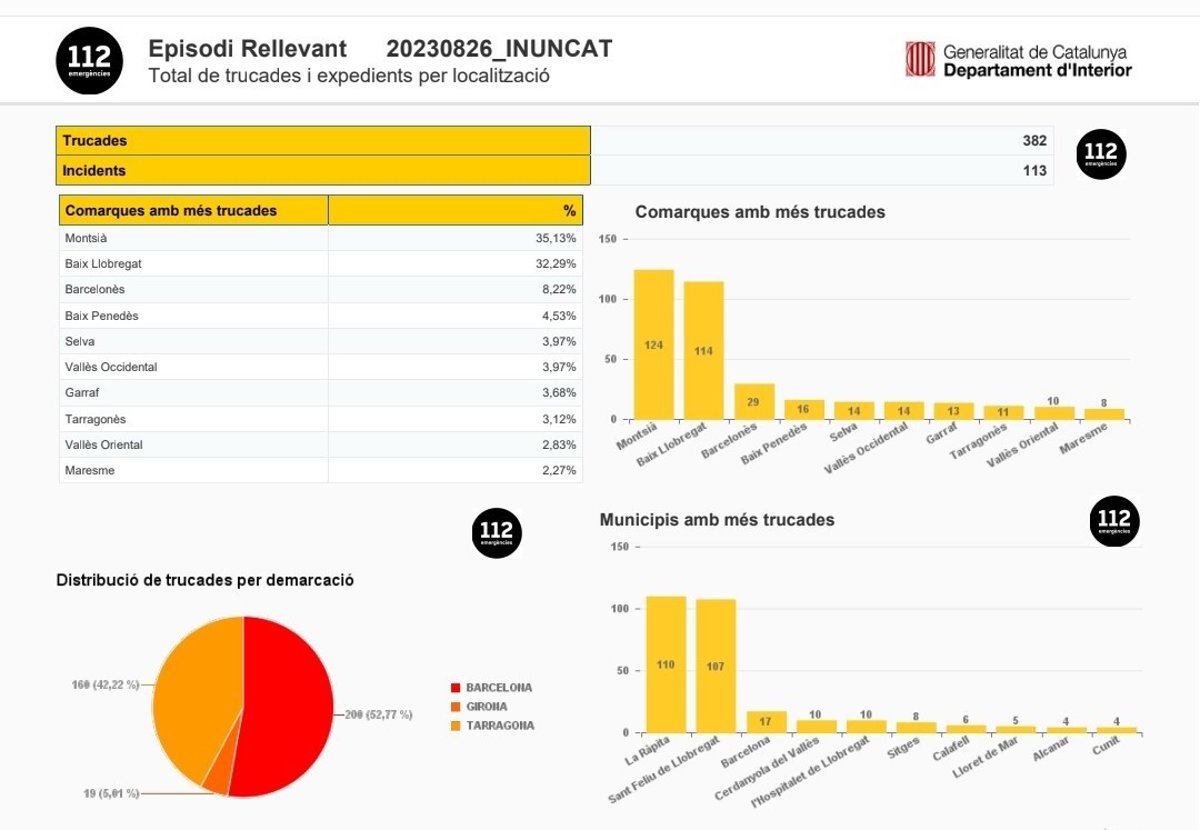Click the 112 logo beside the Trucades total

pyautogui.click(x=1101, y=155)
